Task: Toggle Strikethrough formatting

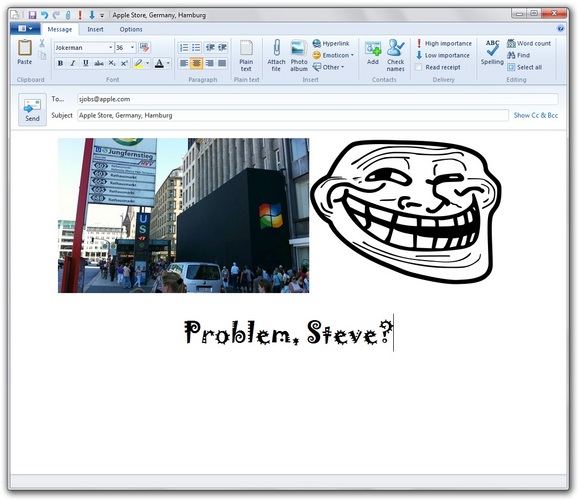Action: (99, 64)
